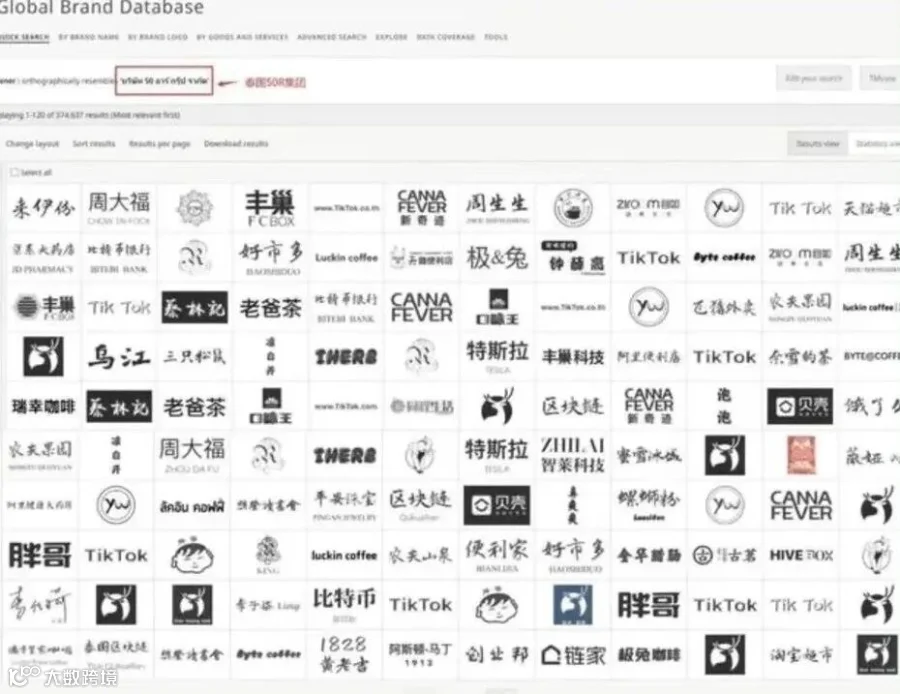This screenshot has width=900, height=694.
Task: Expand the Results per page options
Action: pyautogui.click(x=159, y=144)
